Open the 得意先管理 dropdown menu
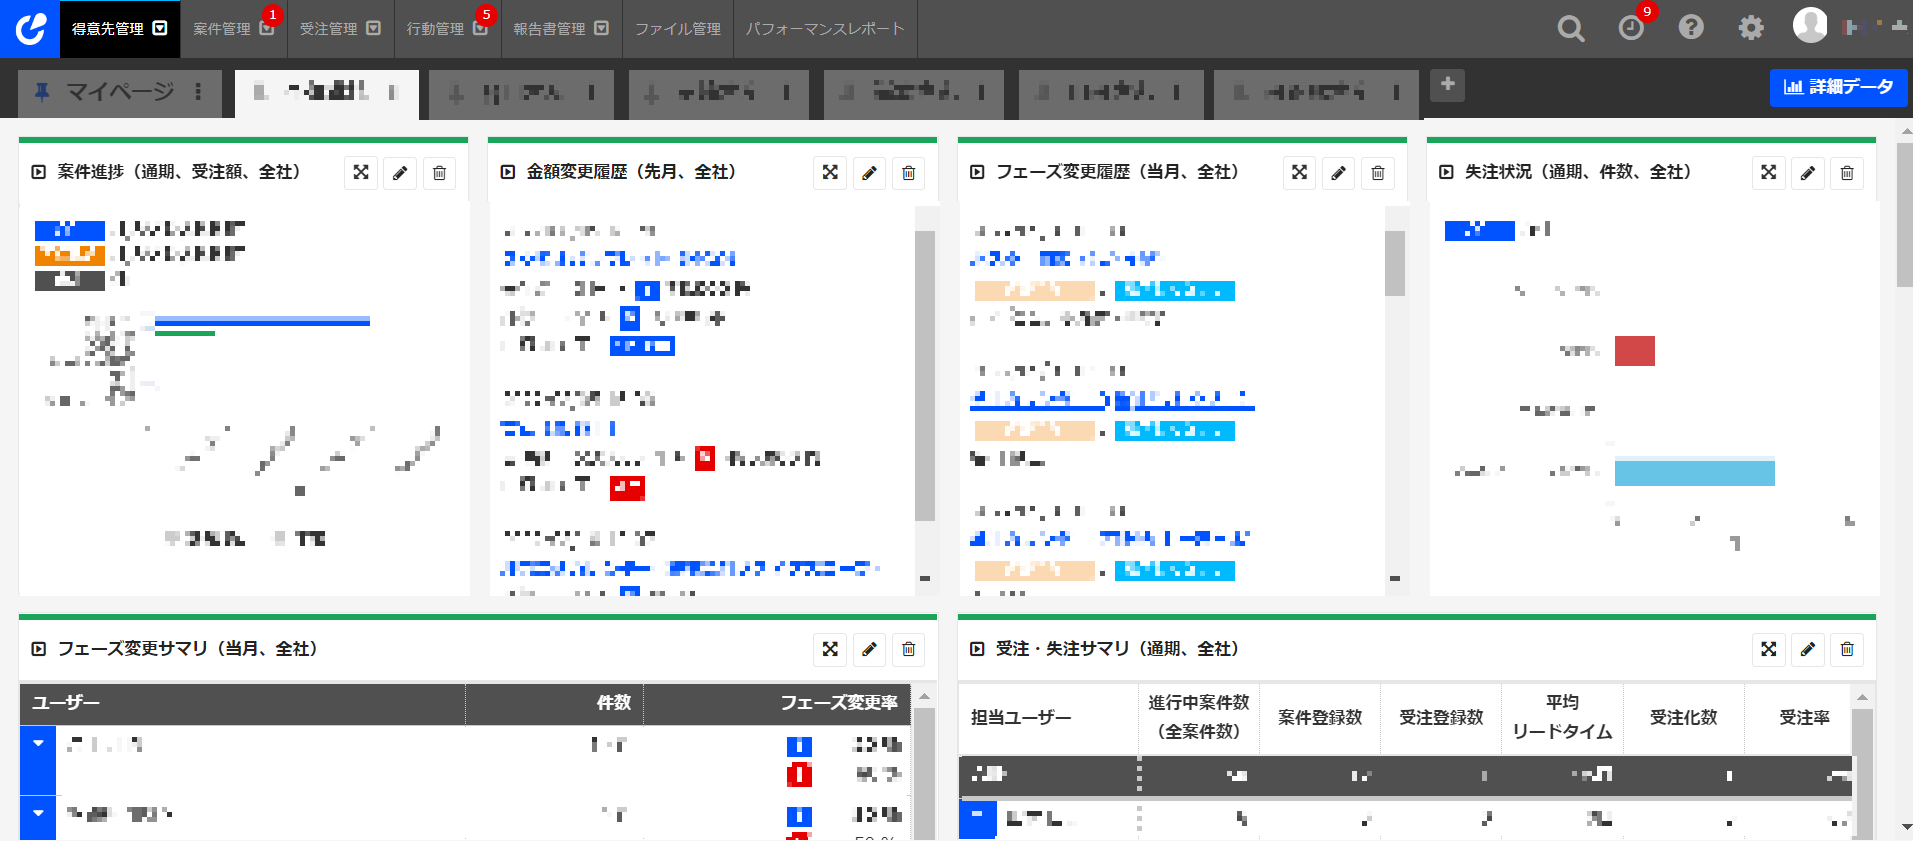 160,28
